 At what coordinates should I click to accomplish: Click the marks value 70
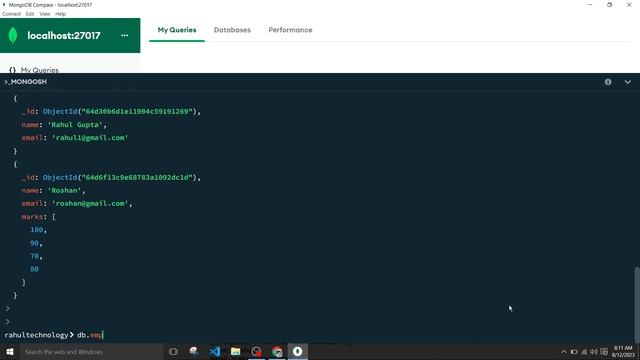pos(34,256)
